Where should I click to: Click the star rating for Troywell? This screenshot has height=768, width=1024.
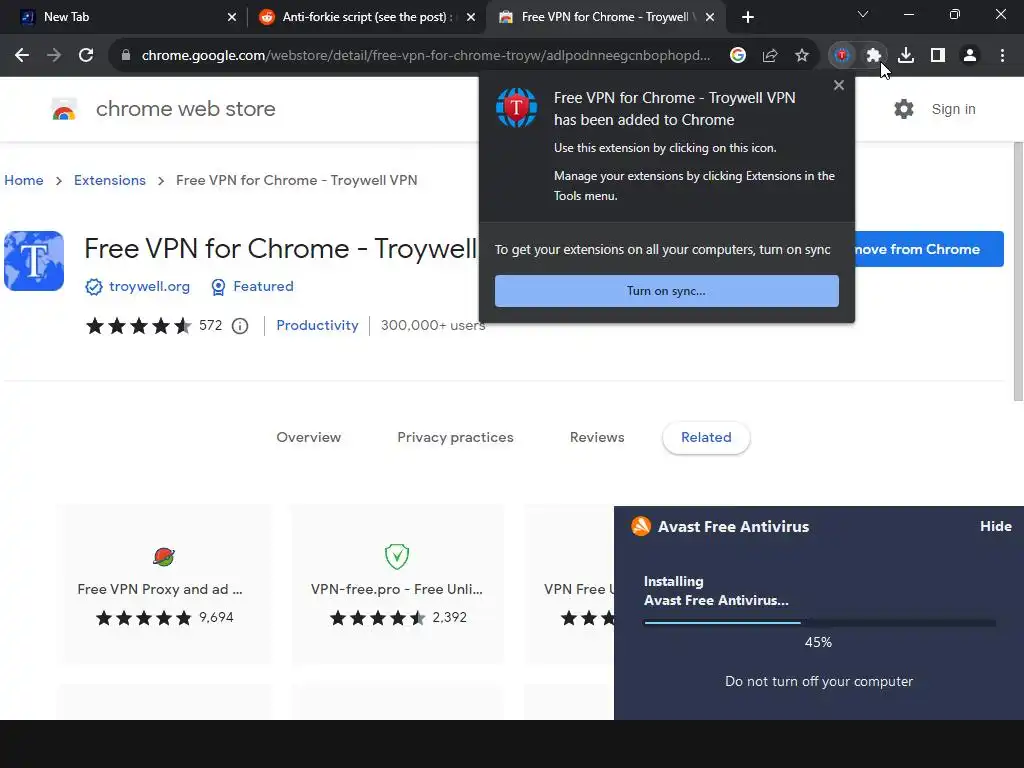138,325
